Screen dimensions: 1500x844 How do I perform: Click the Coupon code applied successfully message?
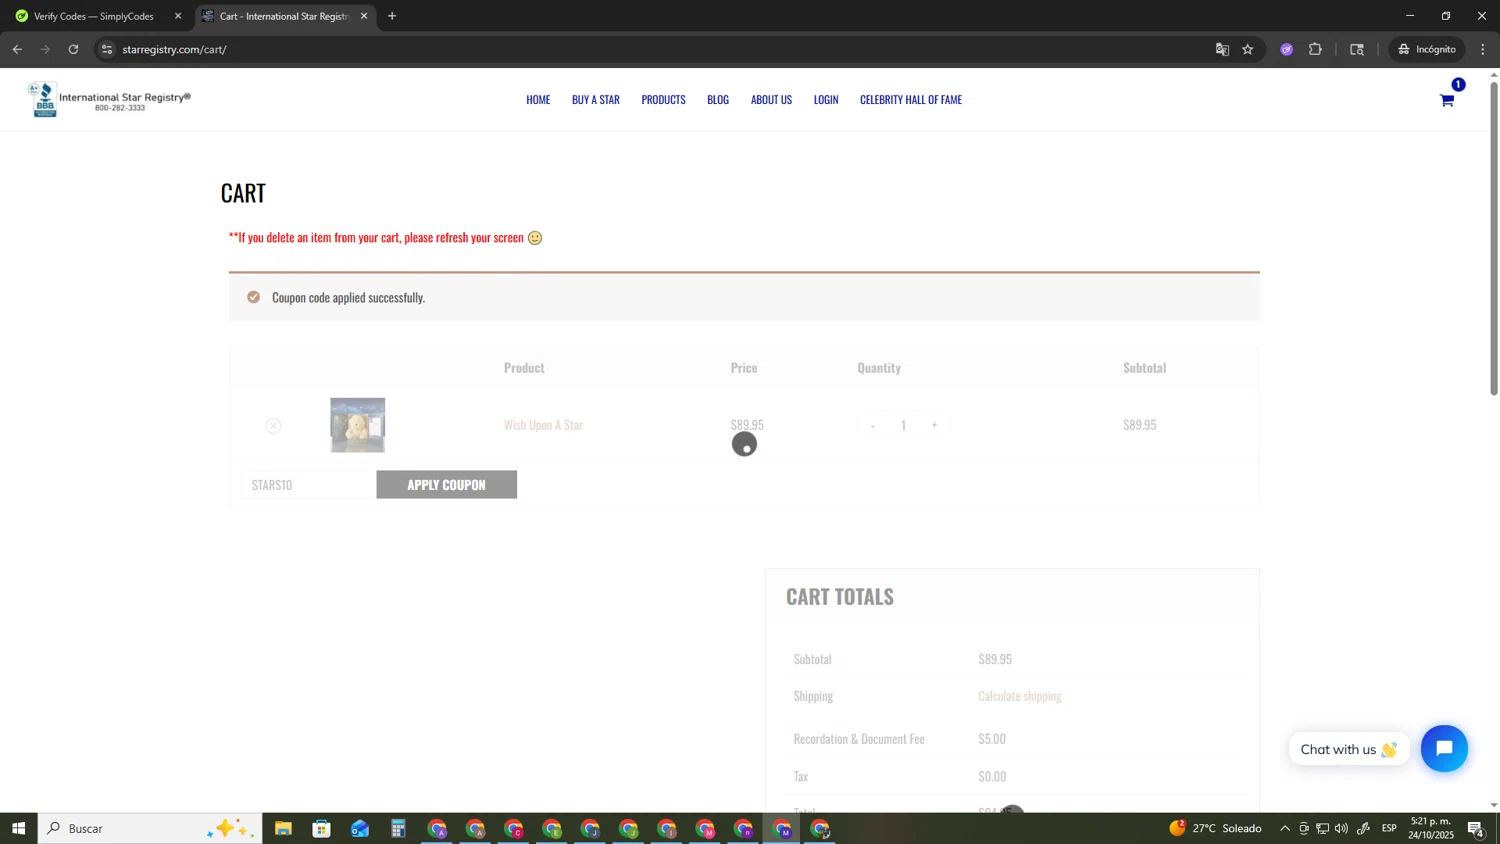(x=348, y=297)
